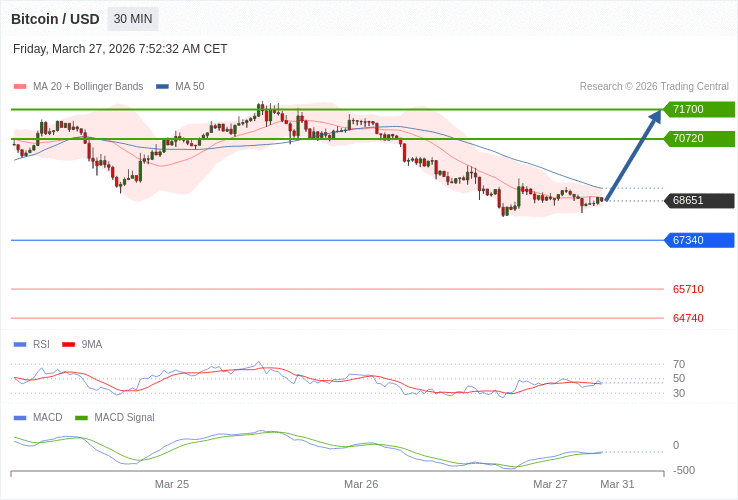Click the MA 50 legend swatch
The image size is (738, 500).
[x=162, y=87]
